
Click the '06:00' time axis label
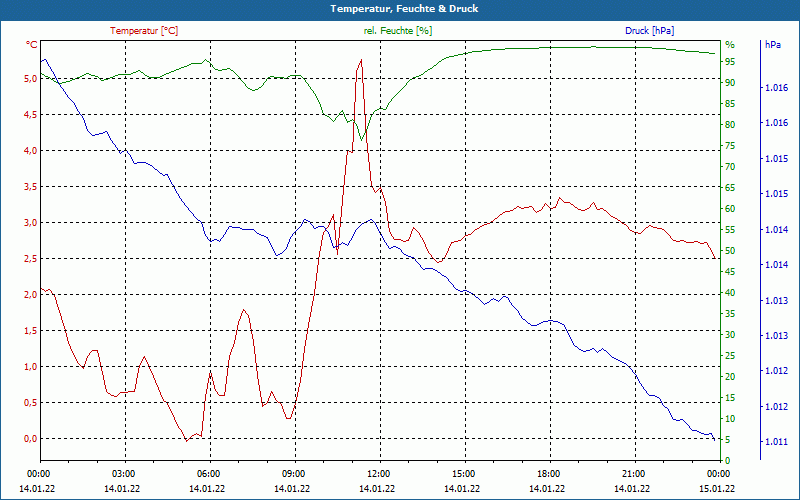click(207, 473)
